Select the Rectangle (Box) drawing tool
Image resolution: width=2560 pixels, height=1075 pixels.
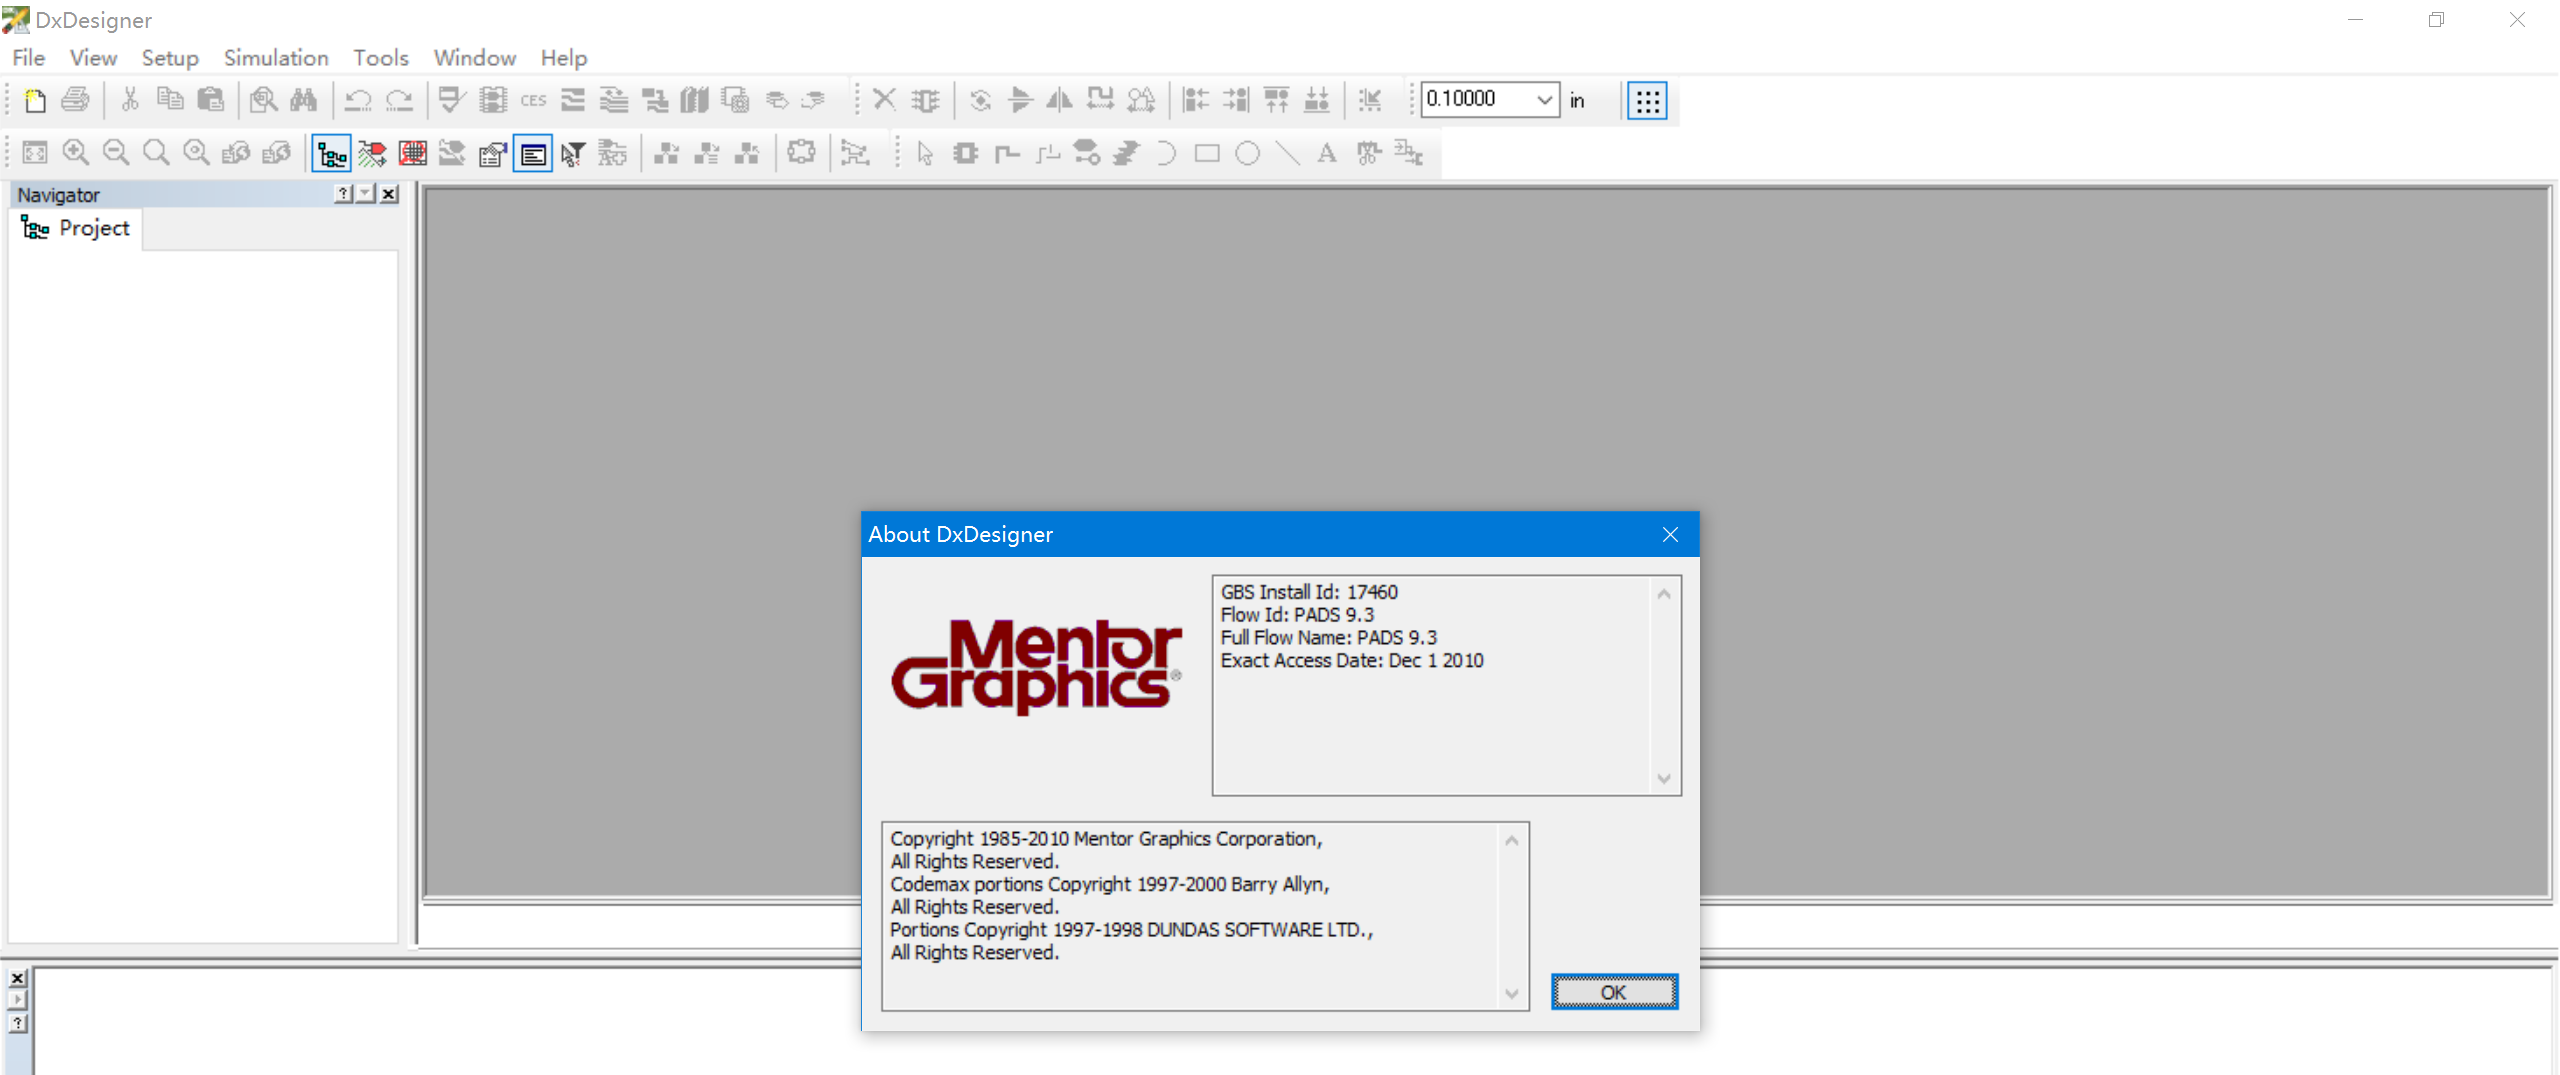click(1207, 153)
